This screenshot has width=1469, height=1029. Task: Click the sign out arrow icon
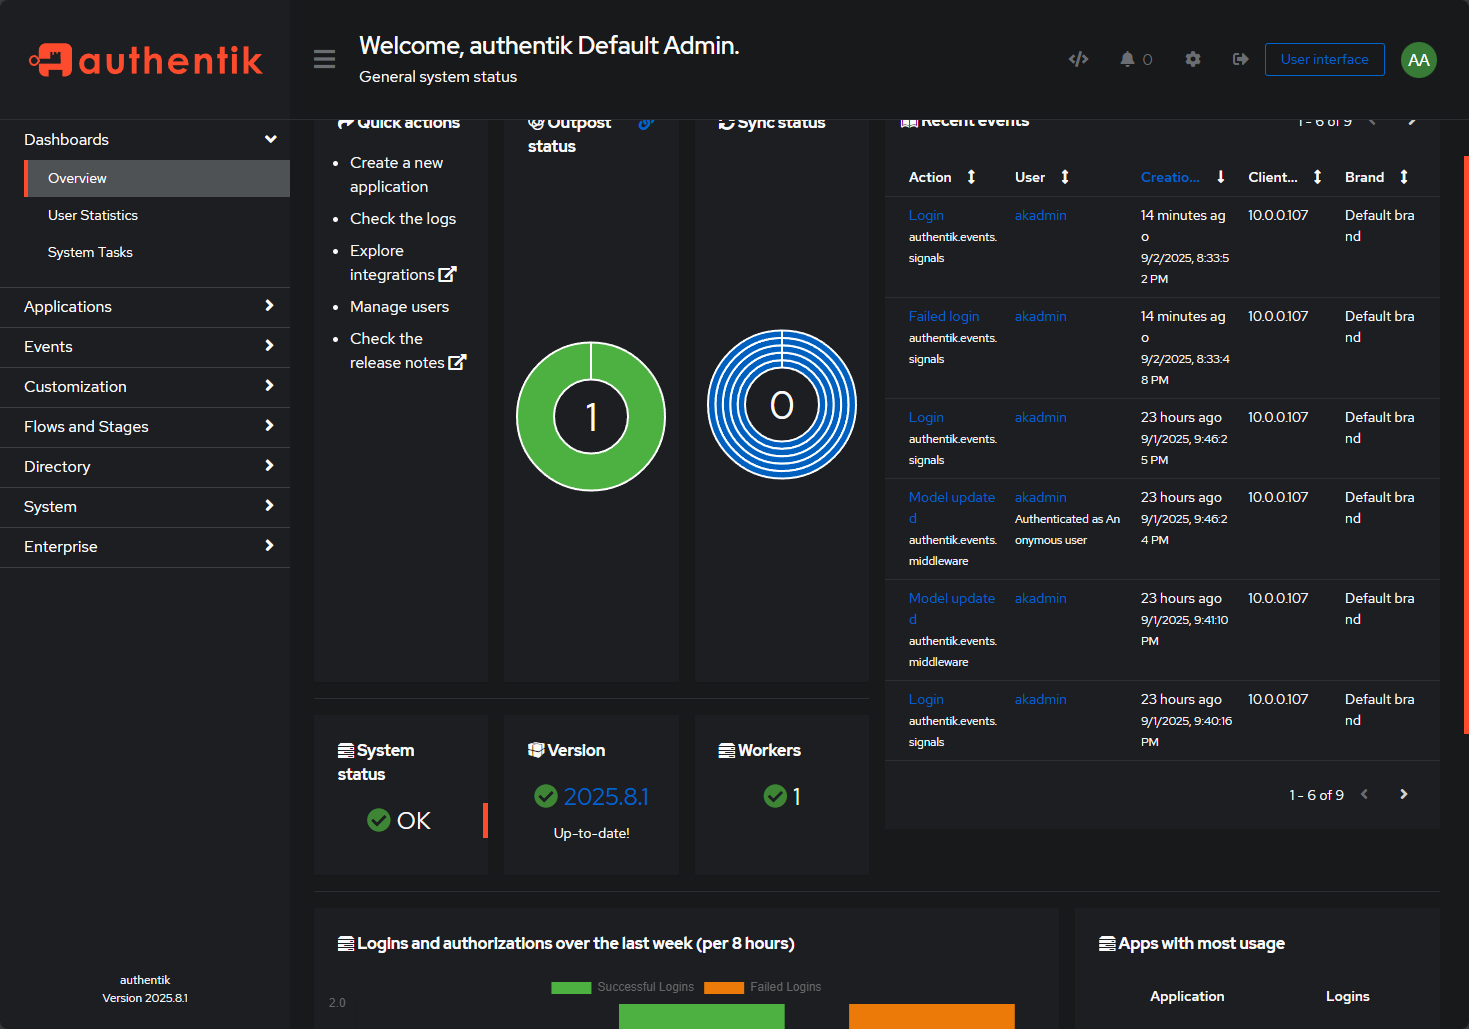click(1240, 59)
